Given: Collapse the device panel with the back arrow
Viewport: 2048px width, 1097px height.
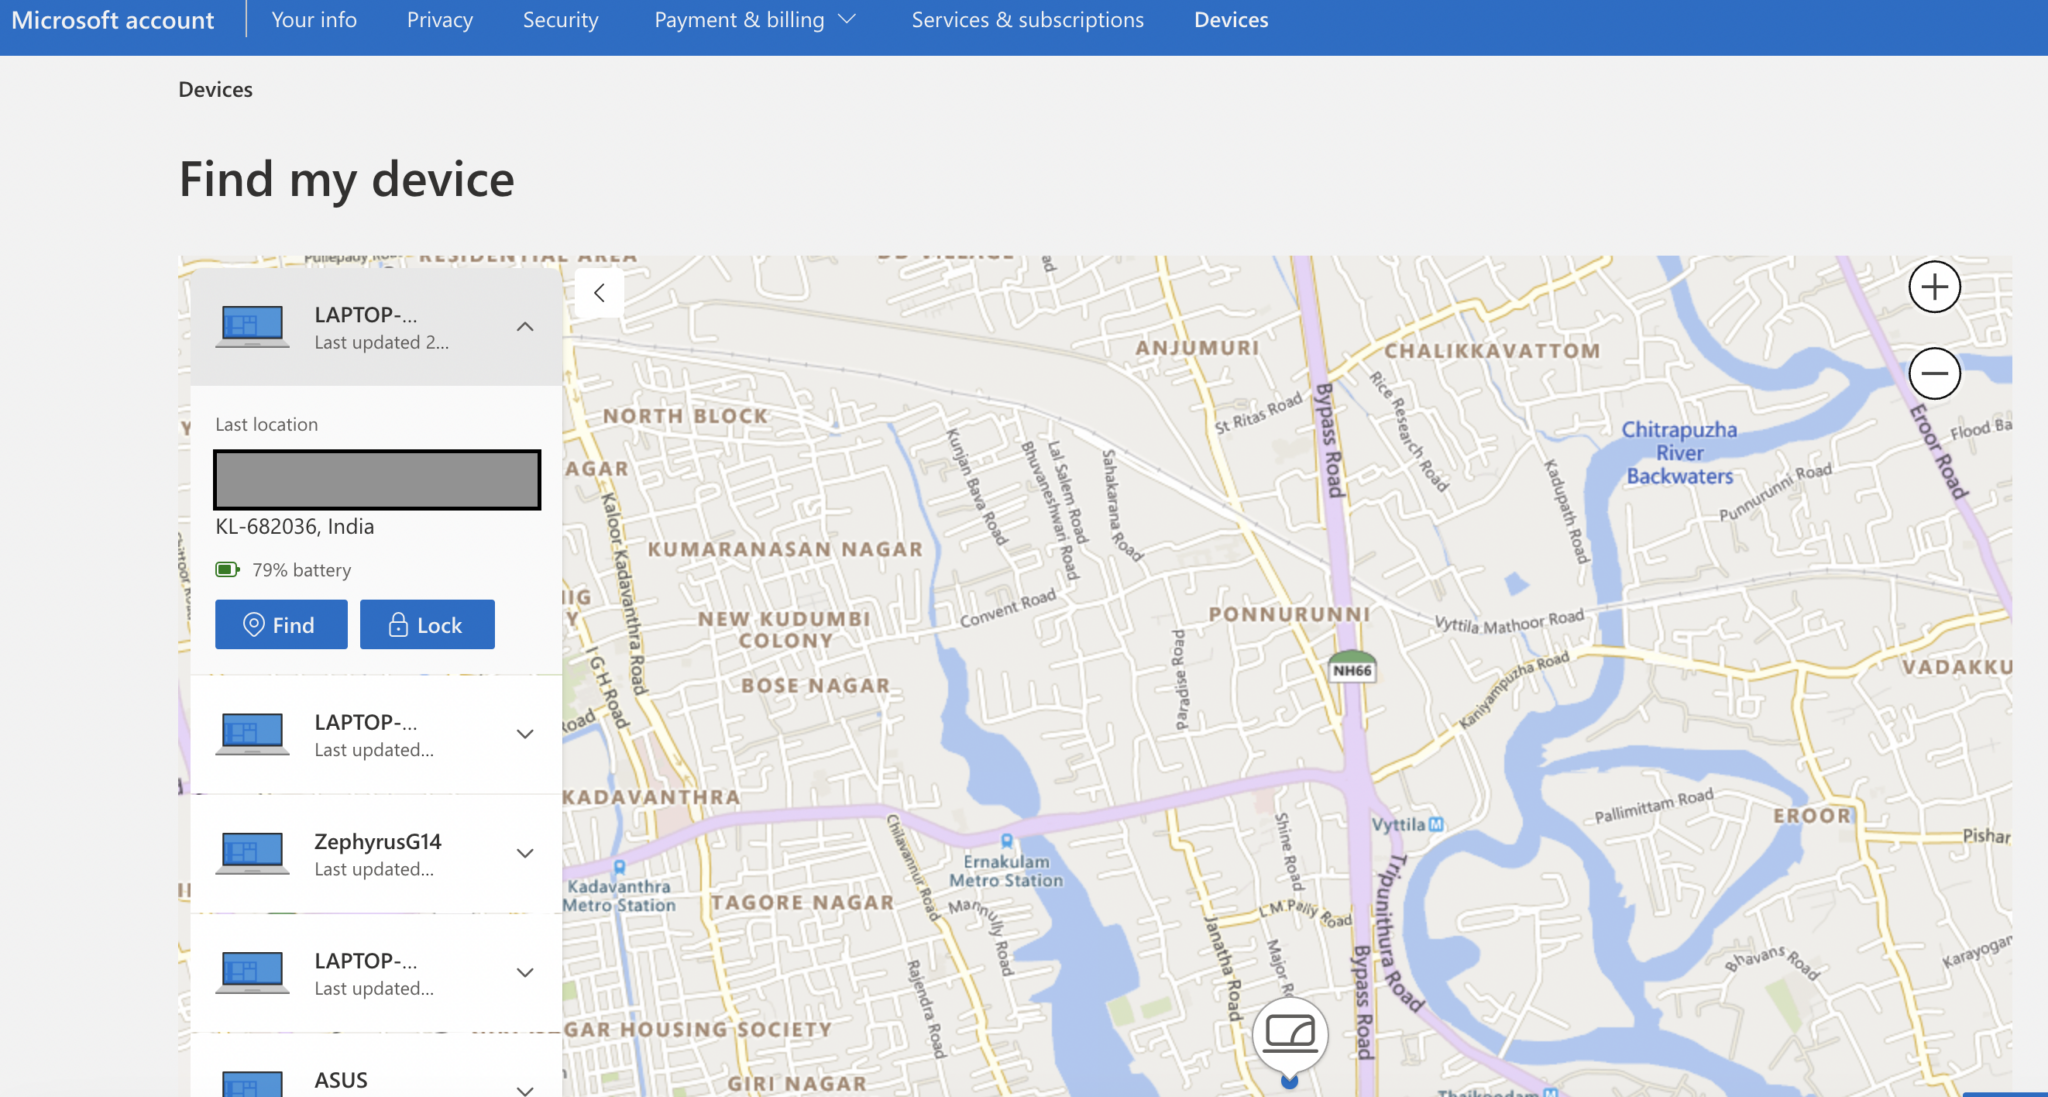Looking at the screenshot, I should [x=599, y=293].
